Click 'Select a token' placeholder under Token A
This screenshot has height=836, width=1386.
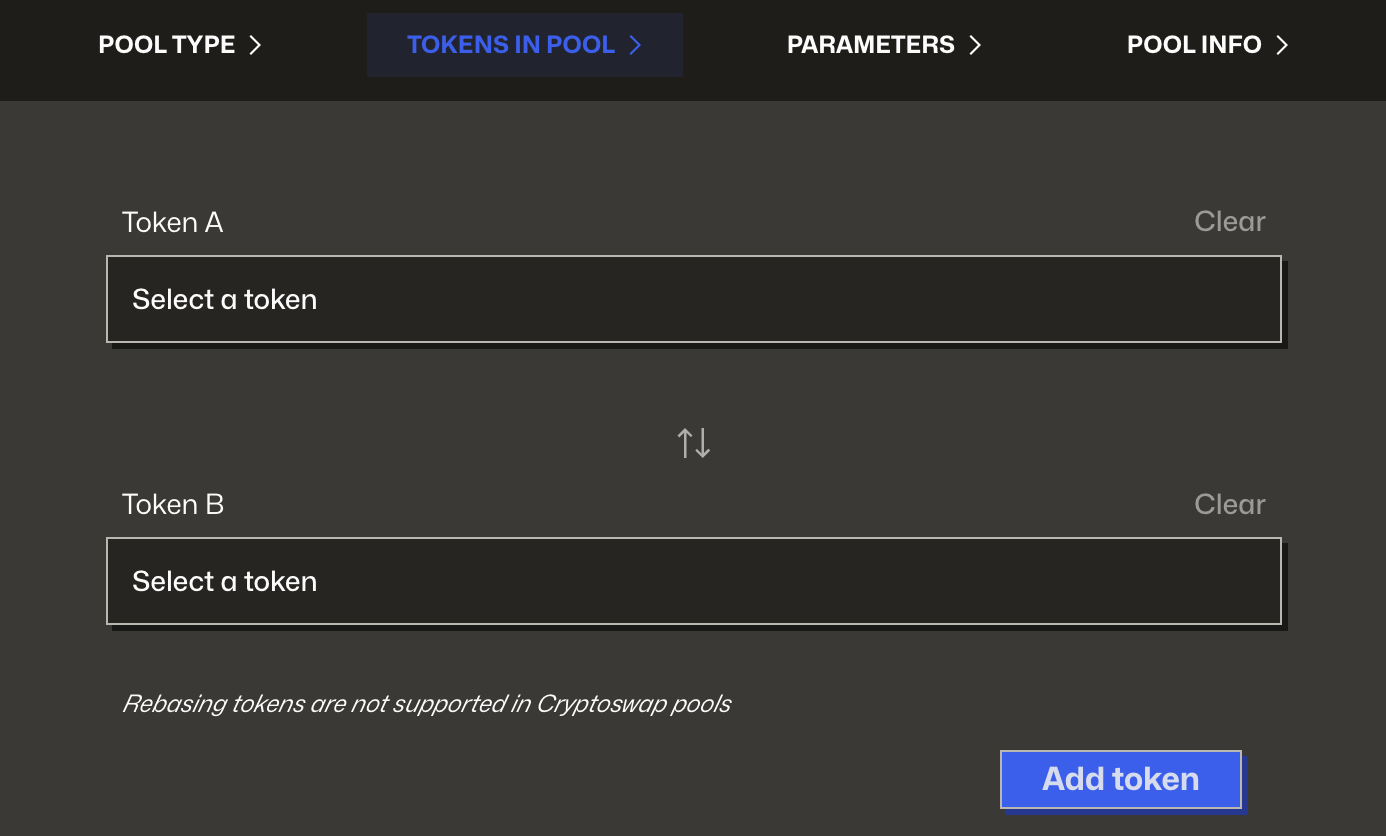(224, 299)
